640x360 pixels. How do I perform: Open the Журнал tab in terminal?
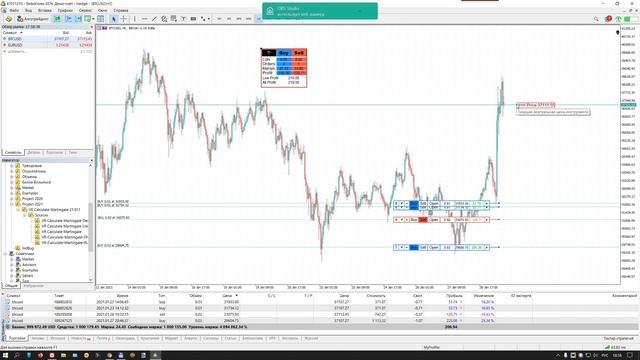[x=311, y=338]
